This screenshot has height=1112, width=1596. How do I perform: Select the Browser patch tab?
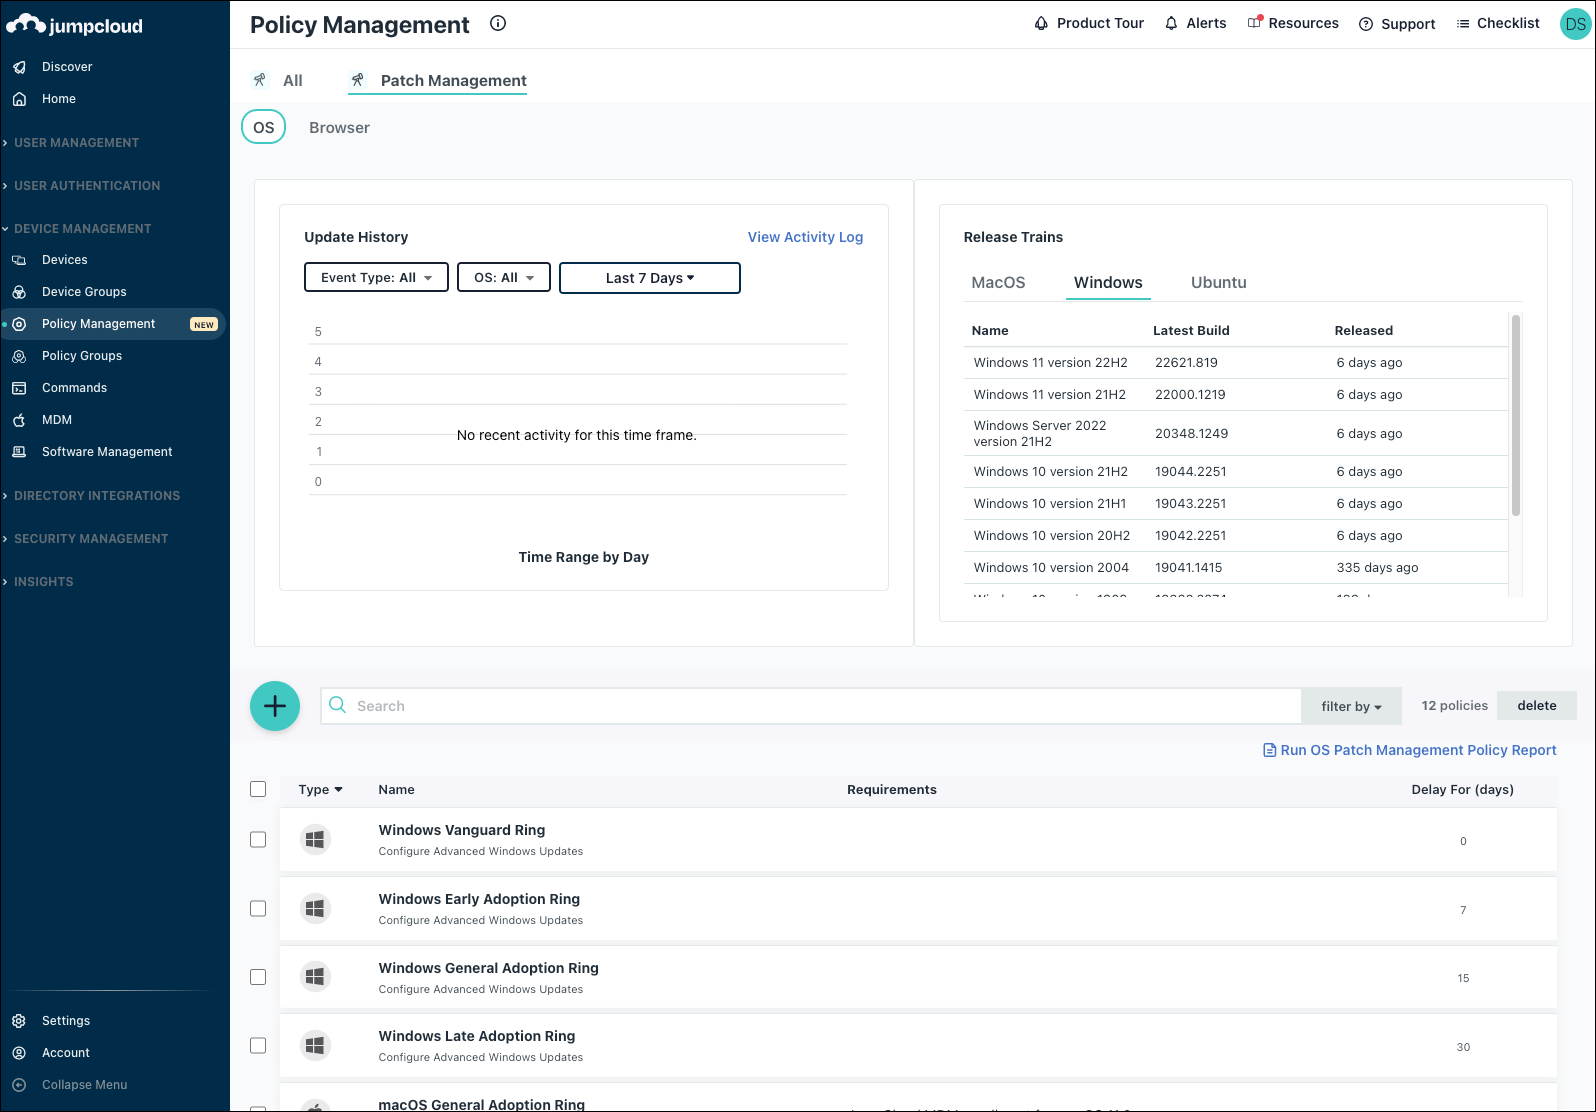pyautogui.click(x=339, y=128)
